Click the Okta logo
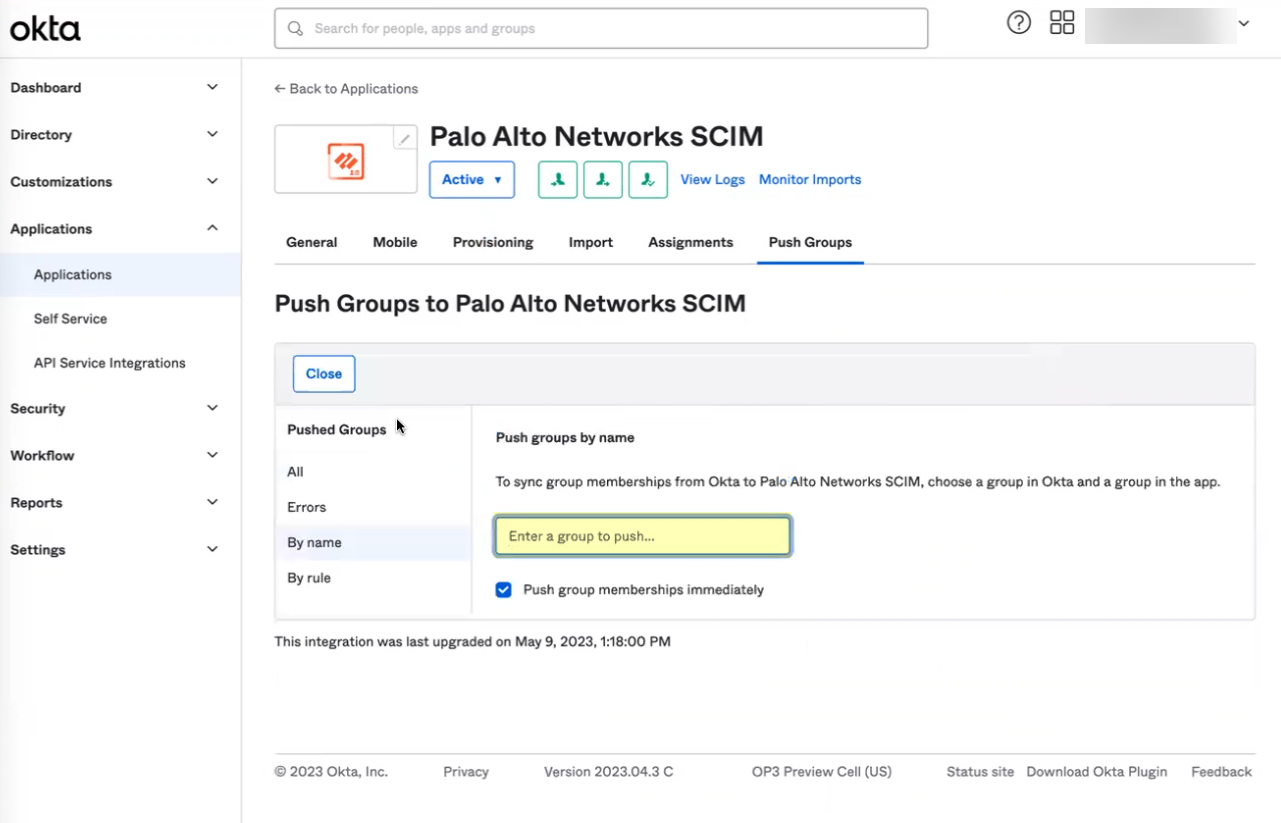This screenshot has width=1281, height=823. [45, 29]
